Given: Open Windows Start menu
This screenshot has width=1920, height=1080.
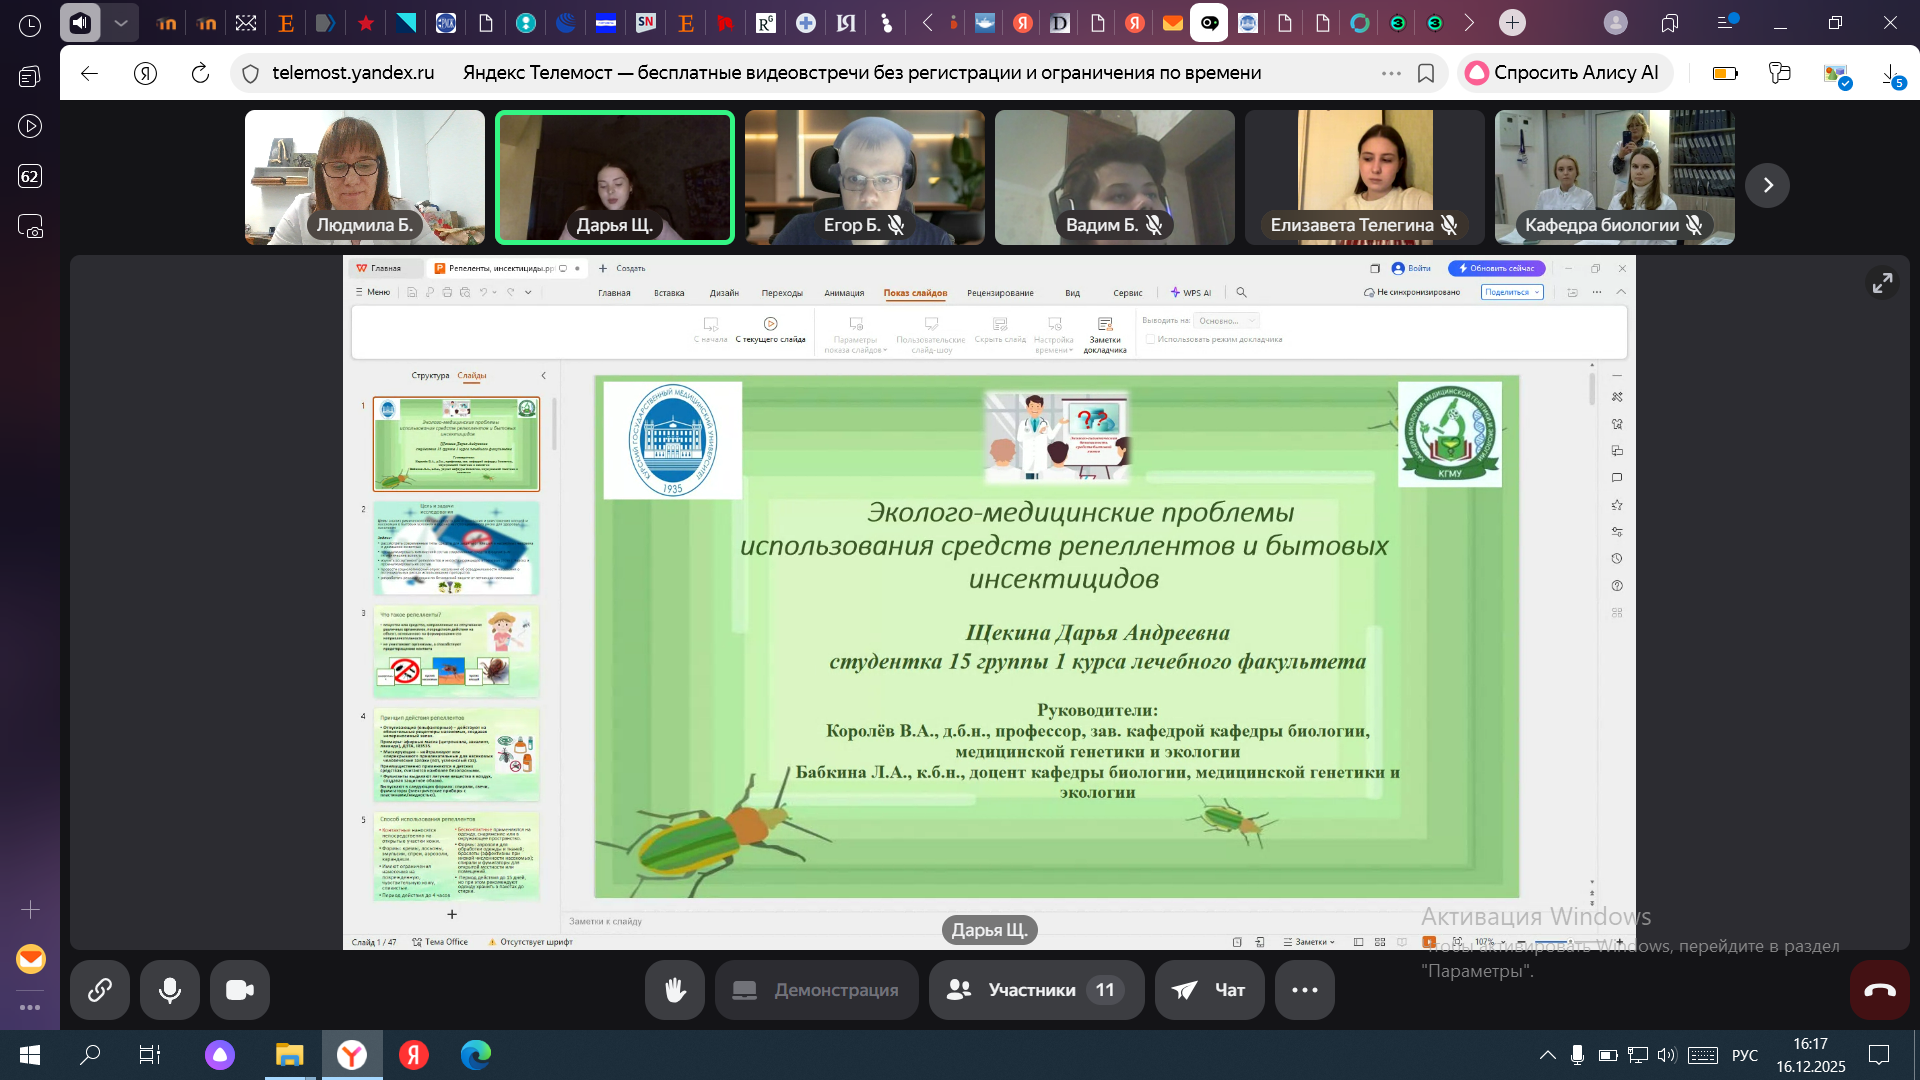Looking at the screenshot, I should 30,1055.
